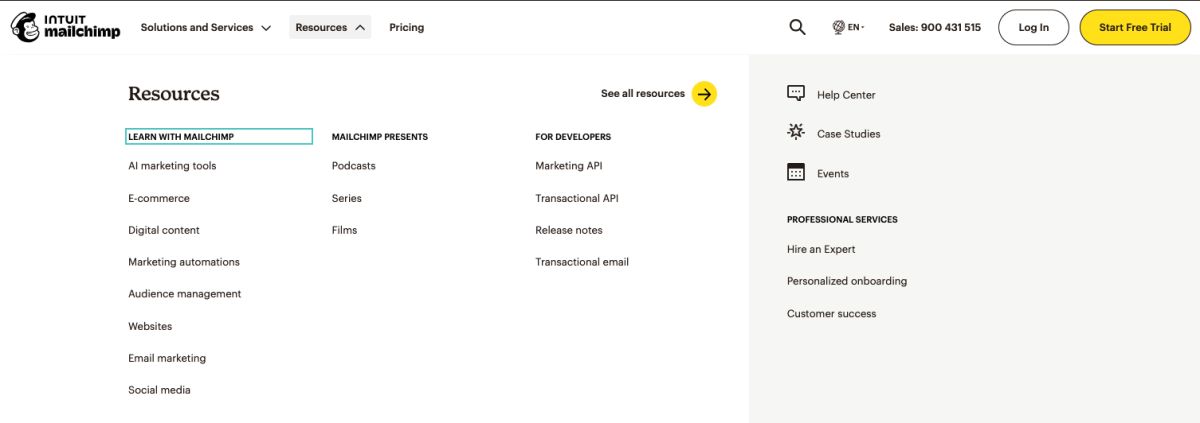The image size is (1200, 423).
Task: Choose Hire an Expert link
Action: (x=821, y=250)
